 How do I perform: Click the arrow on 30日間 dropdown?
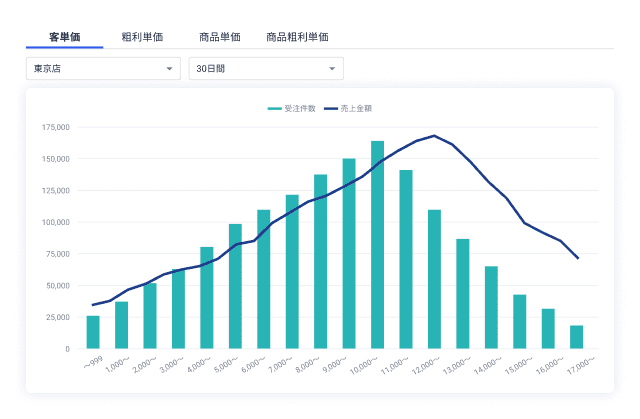[x=331, y=69]
